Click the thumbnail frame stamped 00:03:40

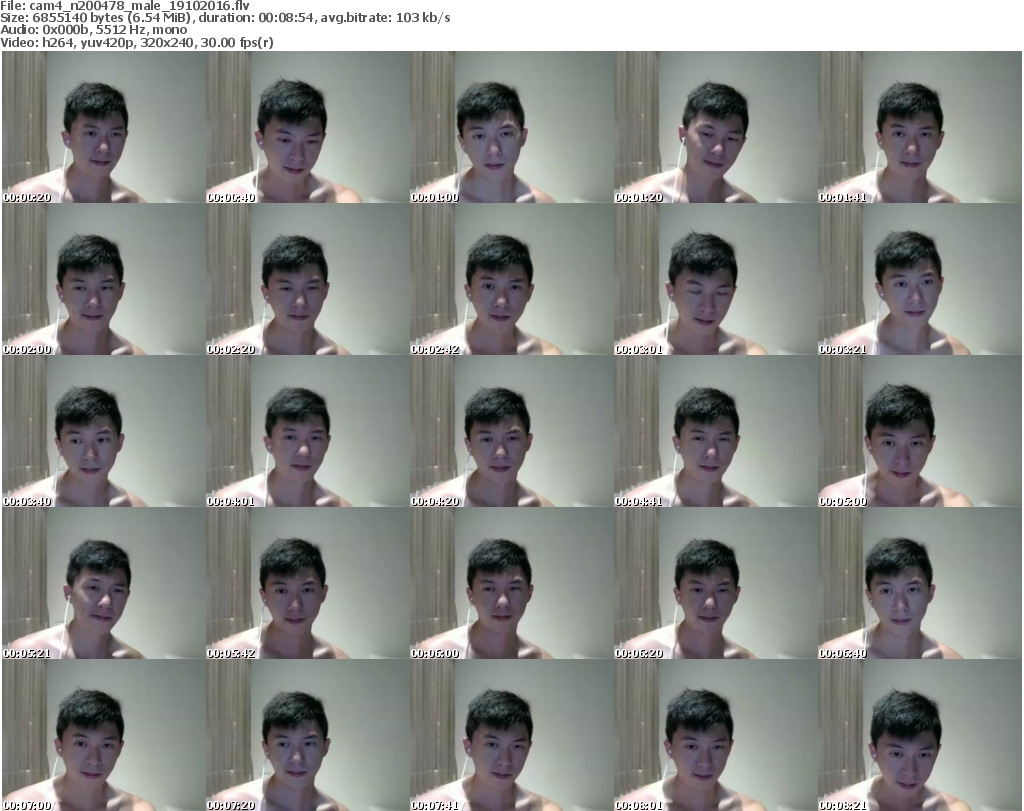point(104,432)
